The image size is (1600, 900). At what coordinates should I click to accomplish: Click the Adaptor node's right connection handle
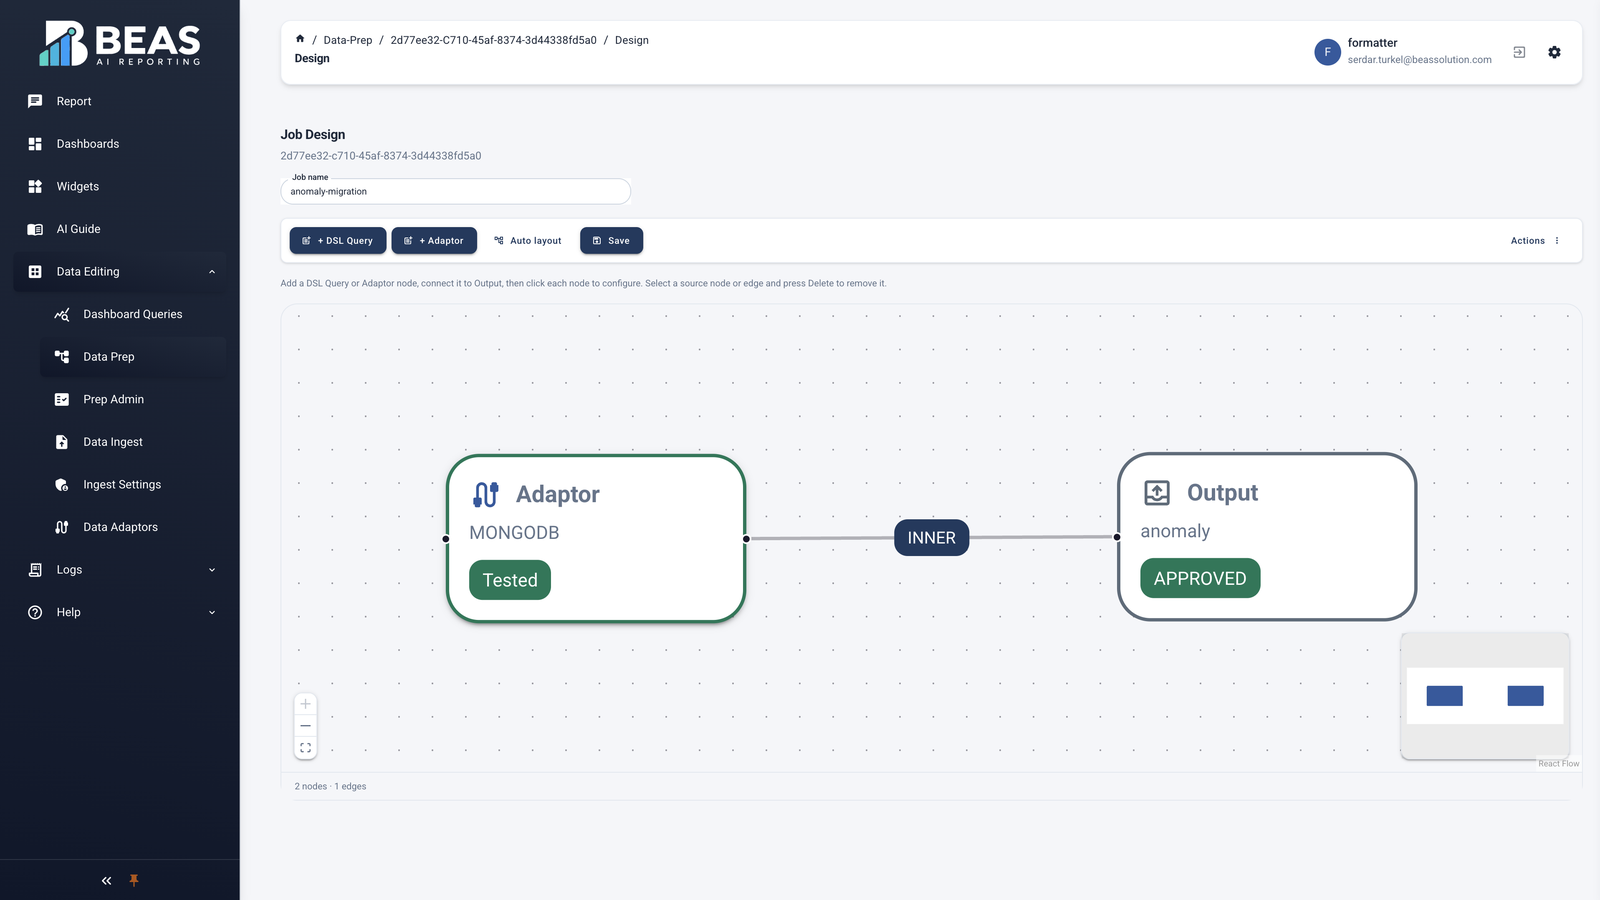tap(746, 539)
